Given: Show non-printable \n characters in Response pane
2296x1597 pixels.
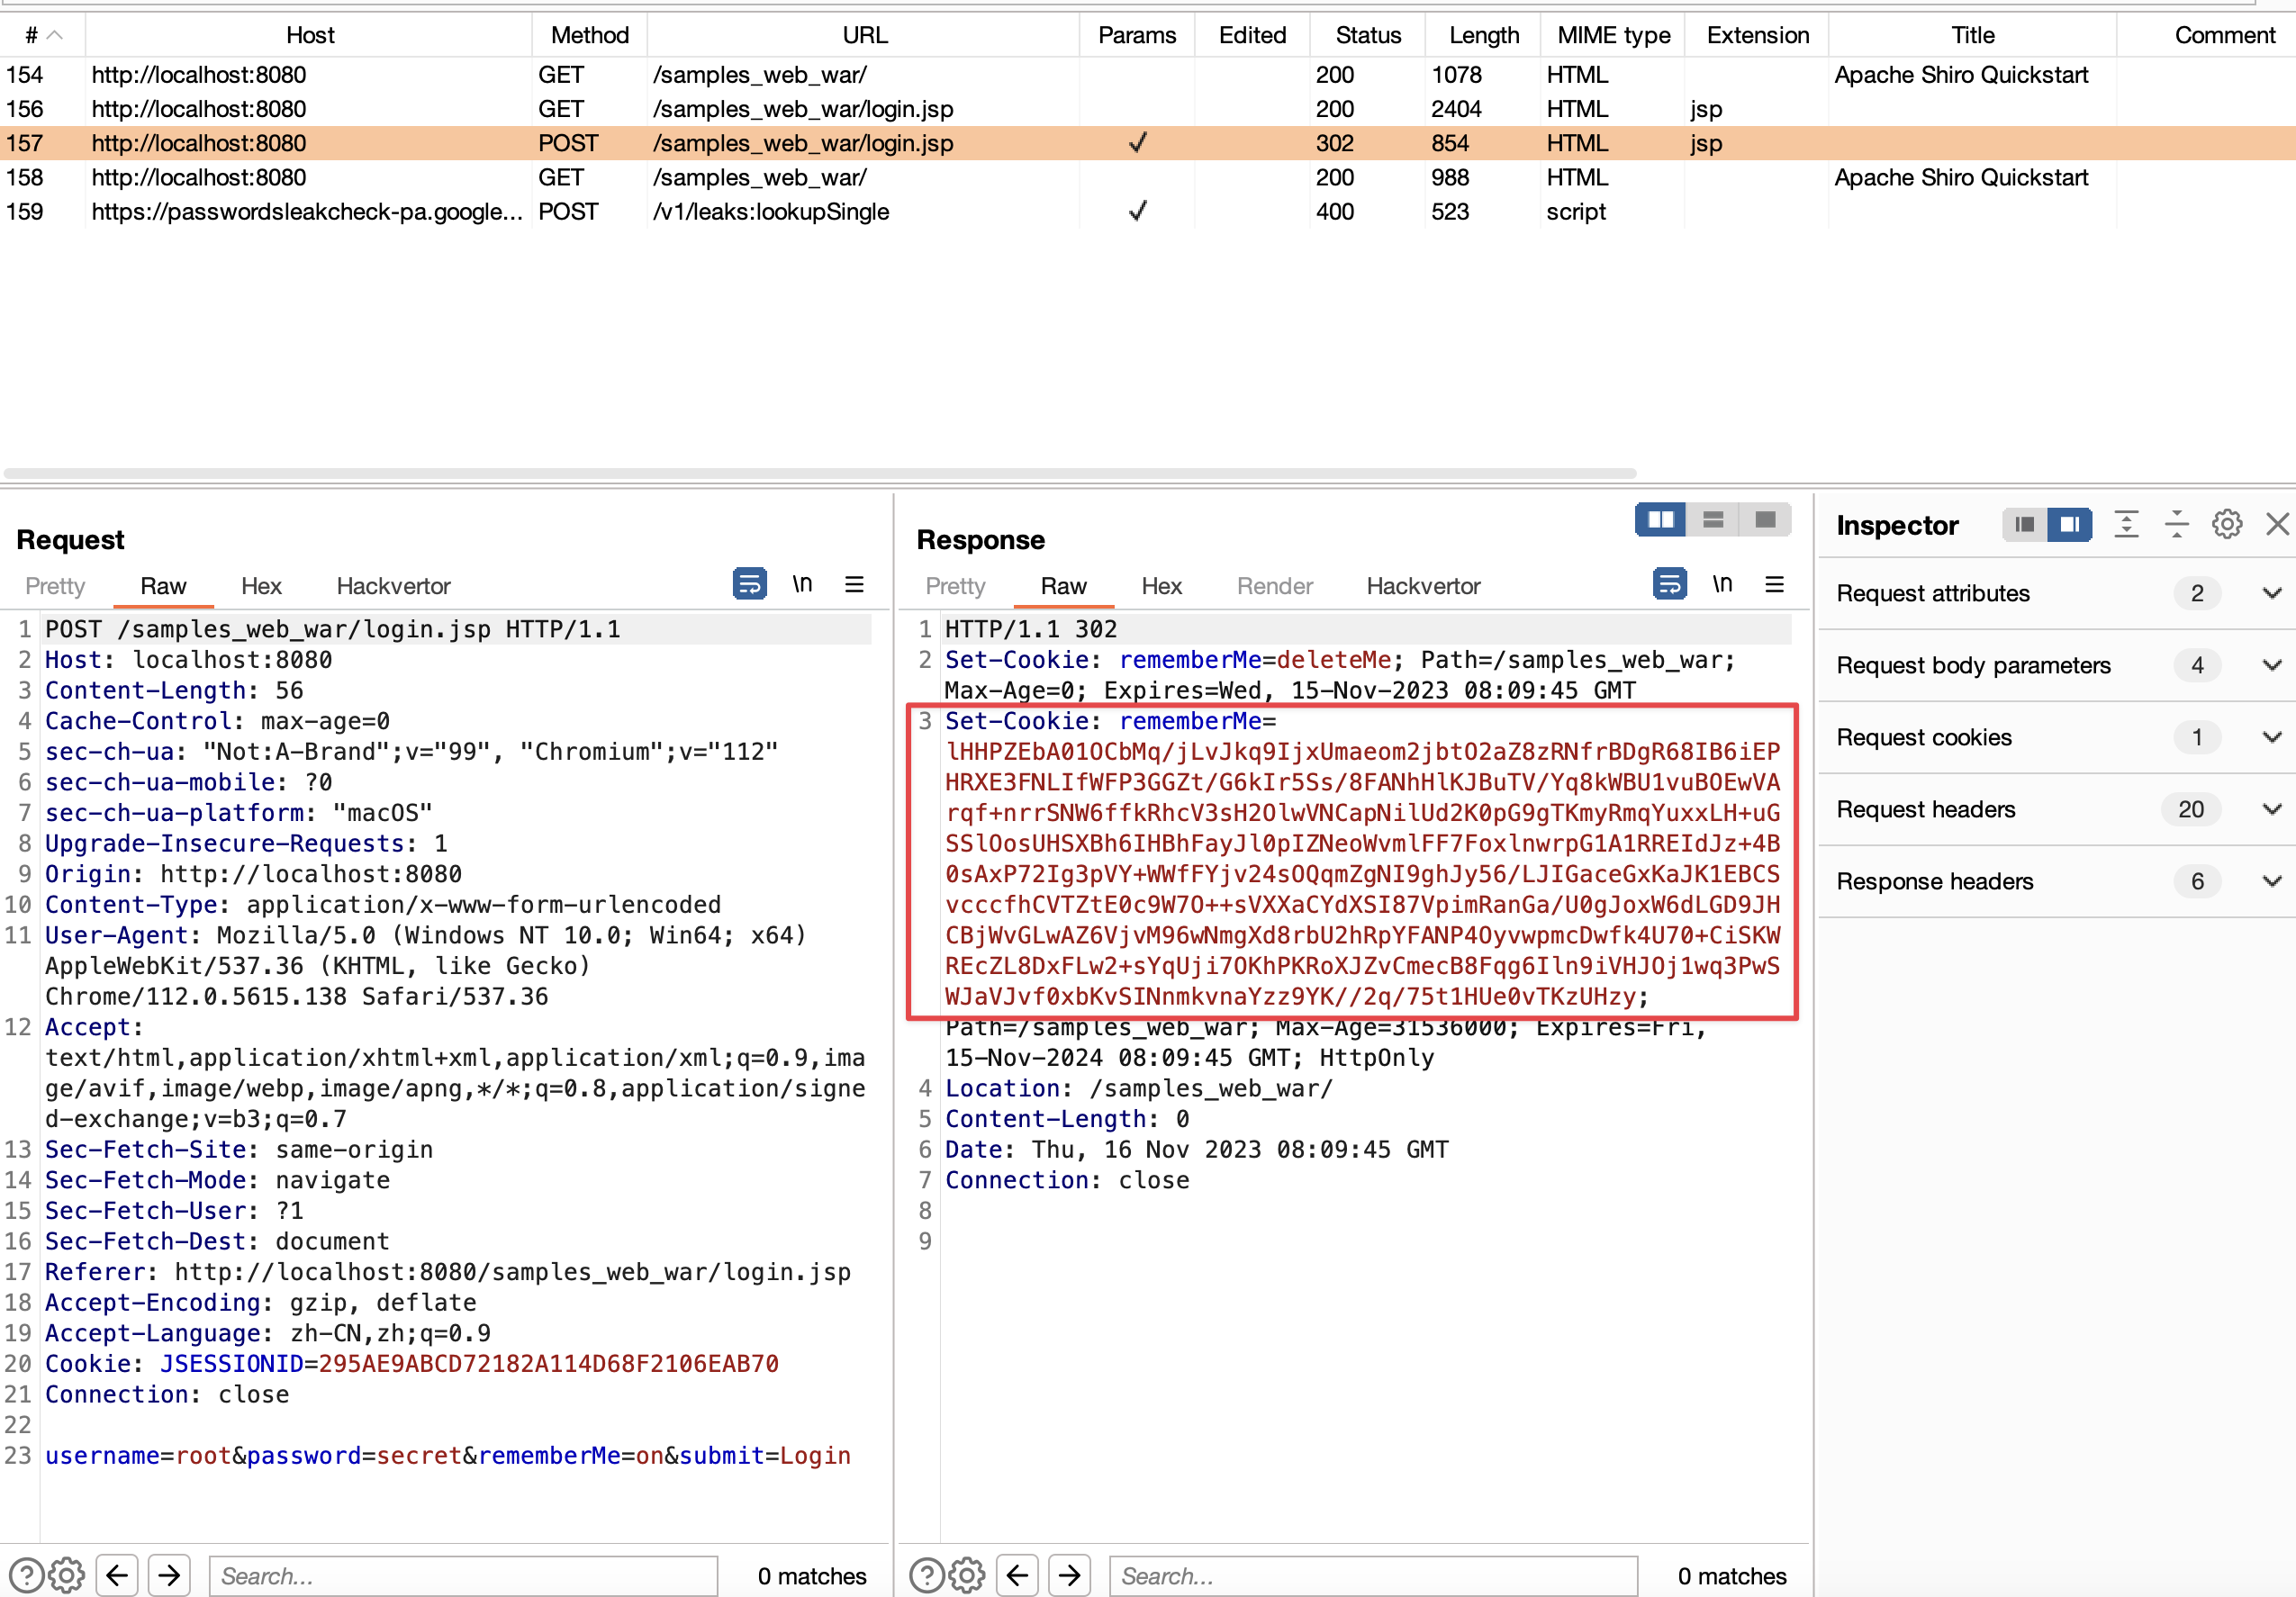Looking at the screenshot, I should click(1722, 584).
